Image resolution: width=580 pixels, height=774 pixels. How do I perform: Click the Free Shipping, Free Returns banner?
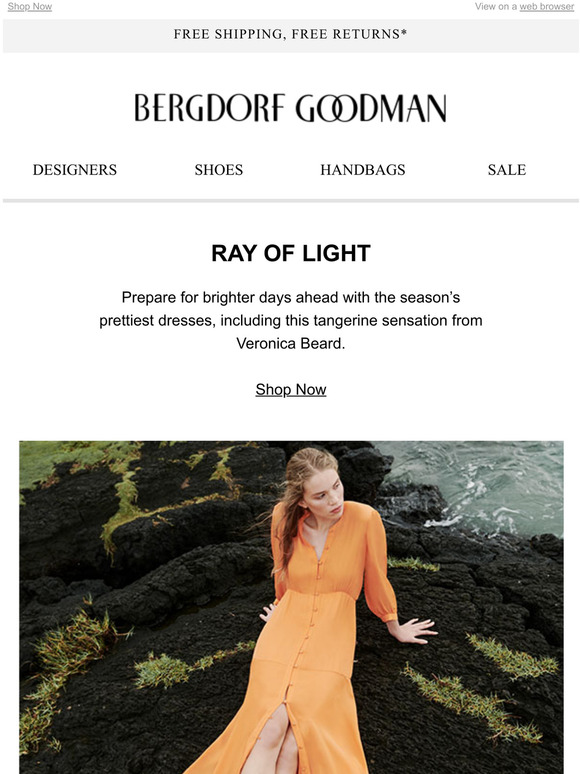290,36
